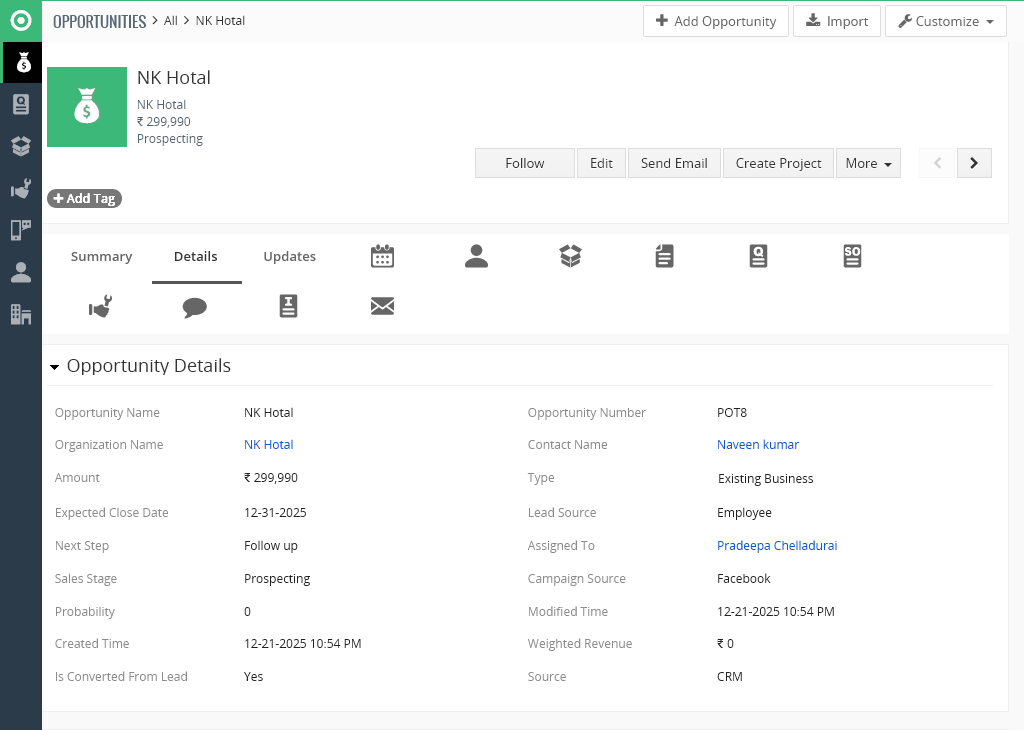Click the Amount value ₹ 299,990 in details

pyautogui.click(x=270, y=478)
